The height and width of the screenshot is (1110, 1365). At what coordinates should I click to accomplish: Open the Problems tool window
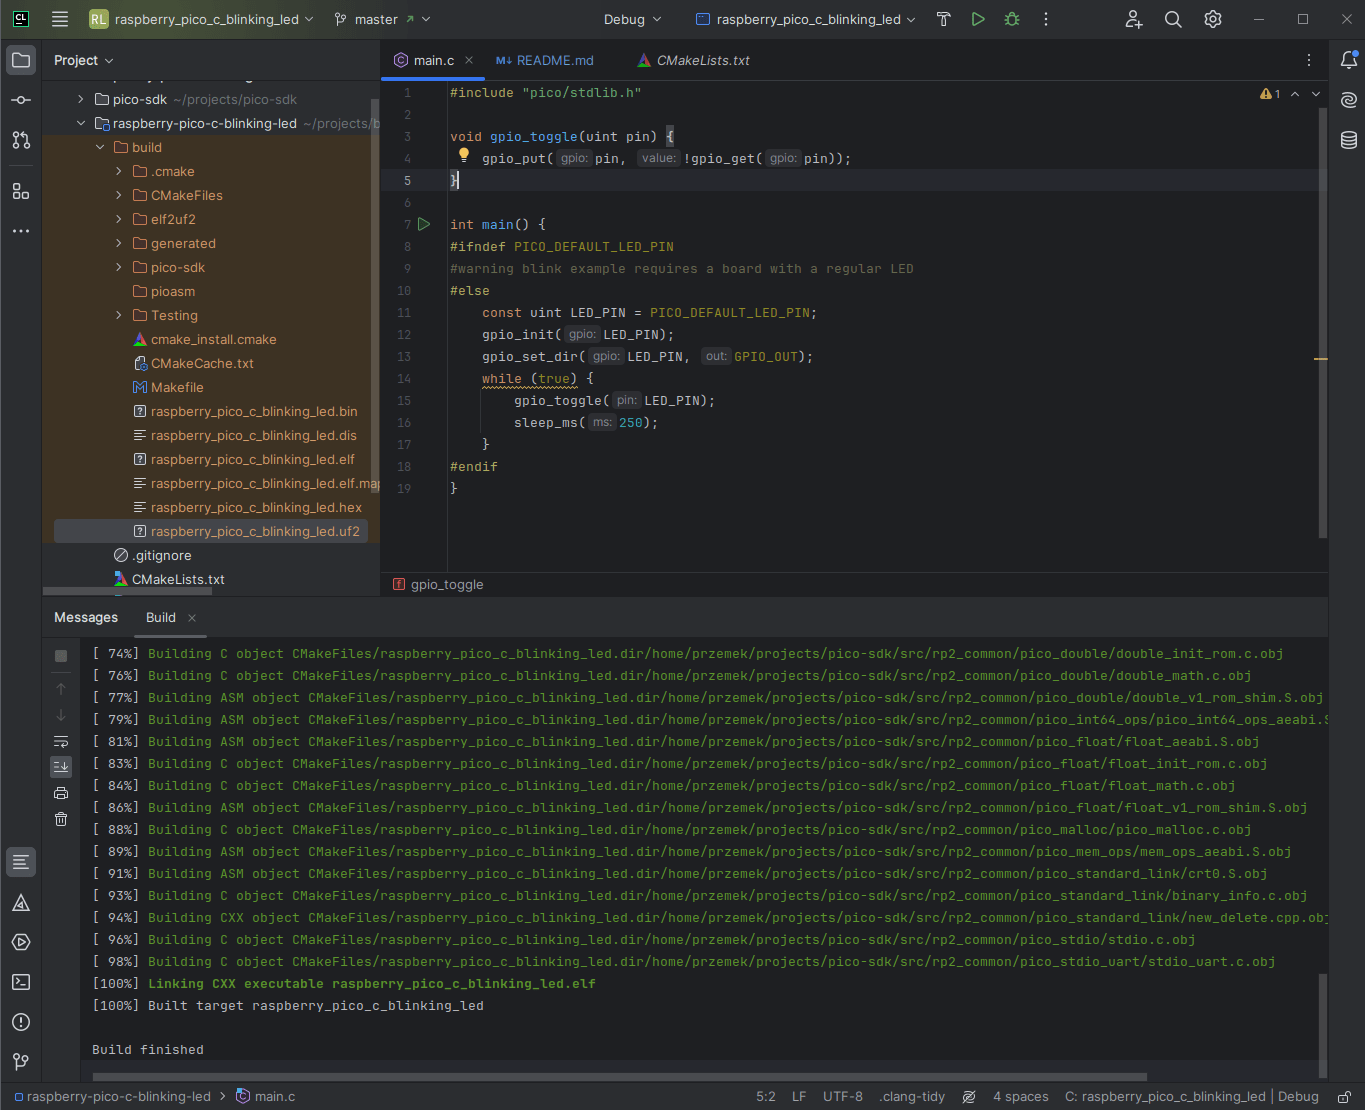click(21, 1022)
